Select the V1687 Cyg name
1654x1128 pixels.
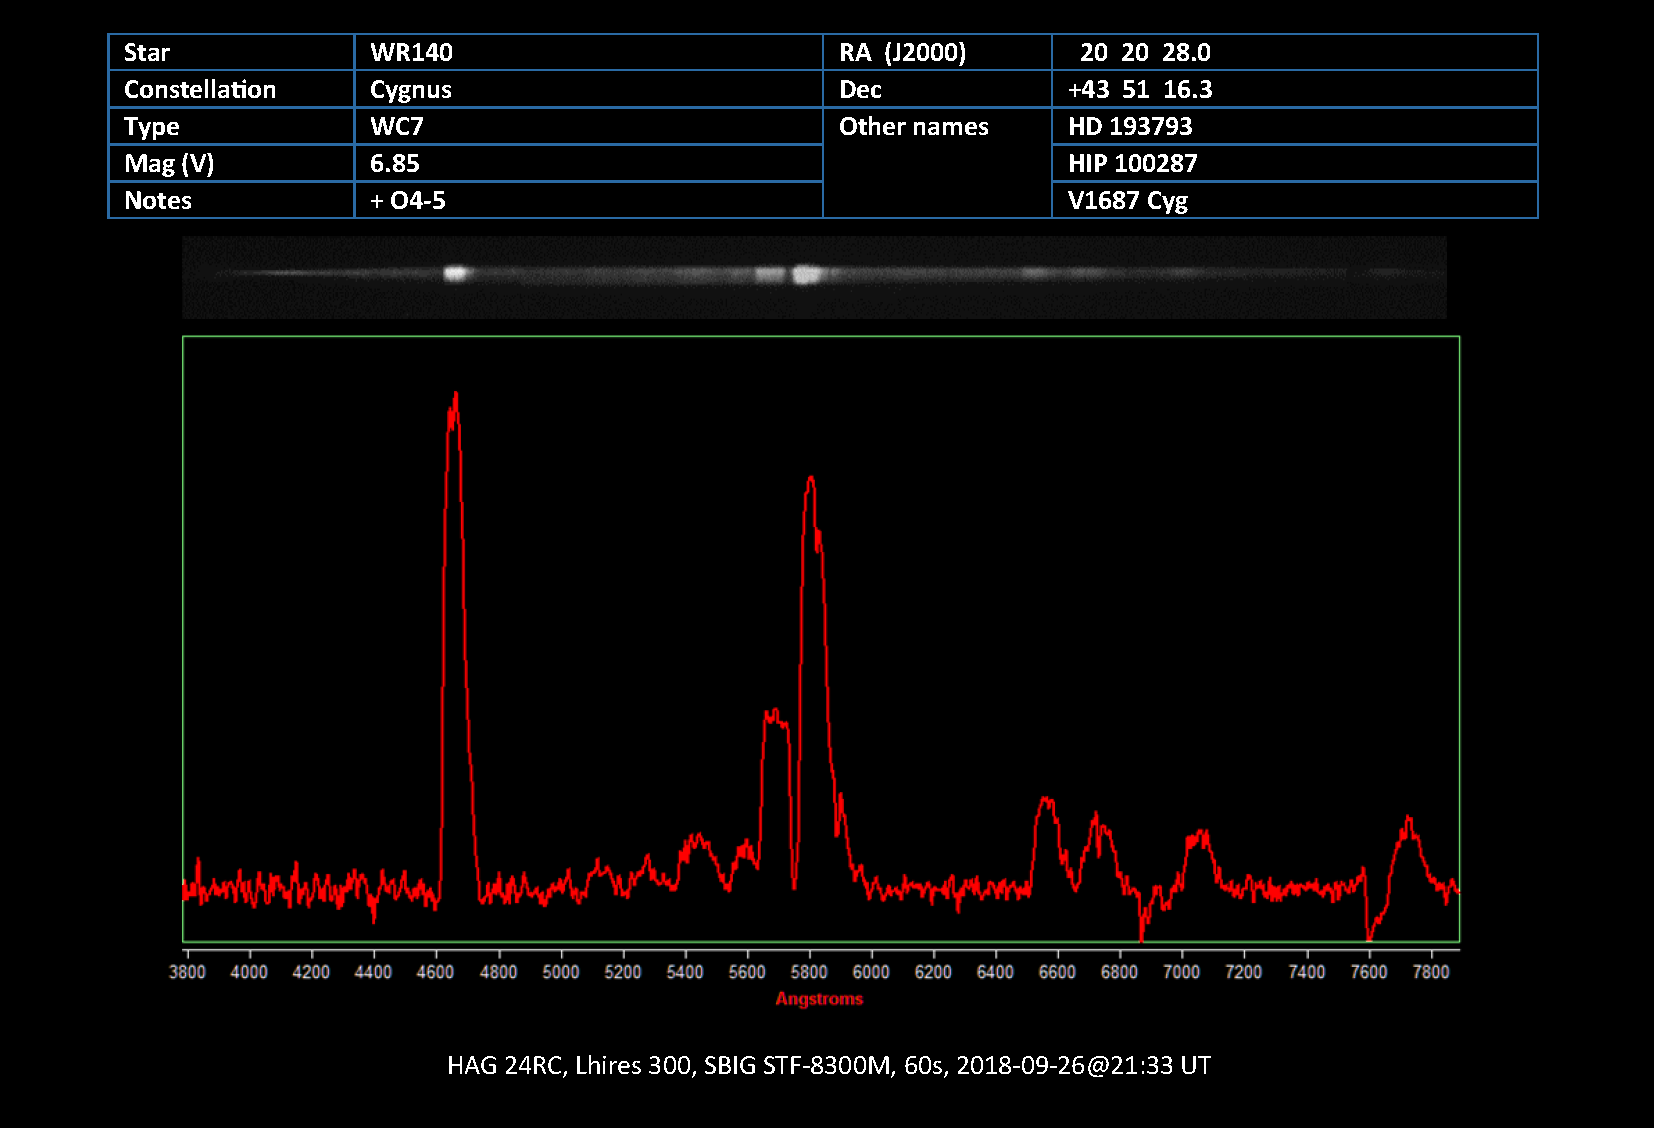point(1127,200)
